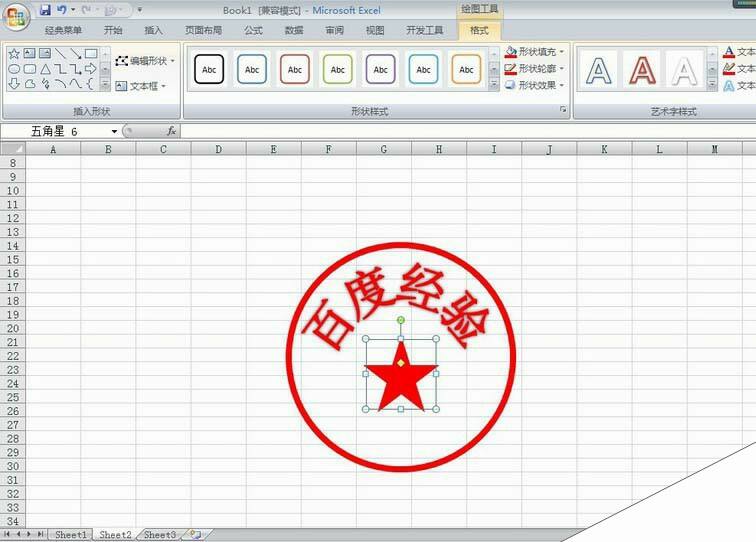Click the red star shape
Viewport: 756px width, 542px height.
[x=401, y=381]
